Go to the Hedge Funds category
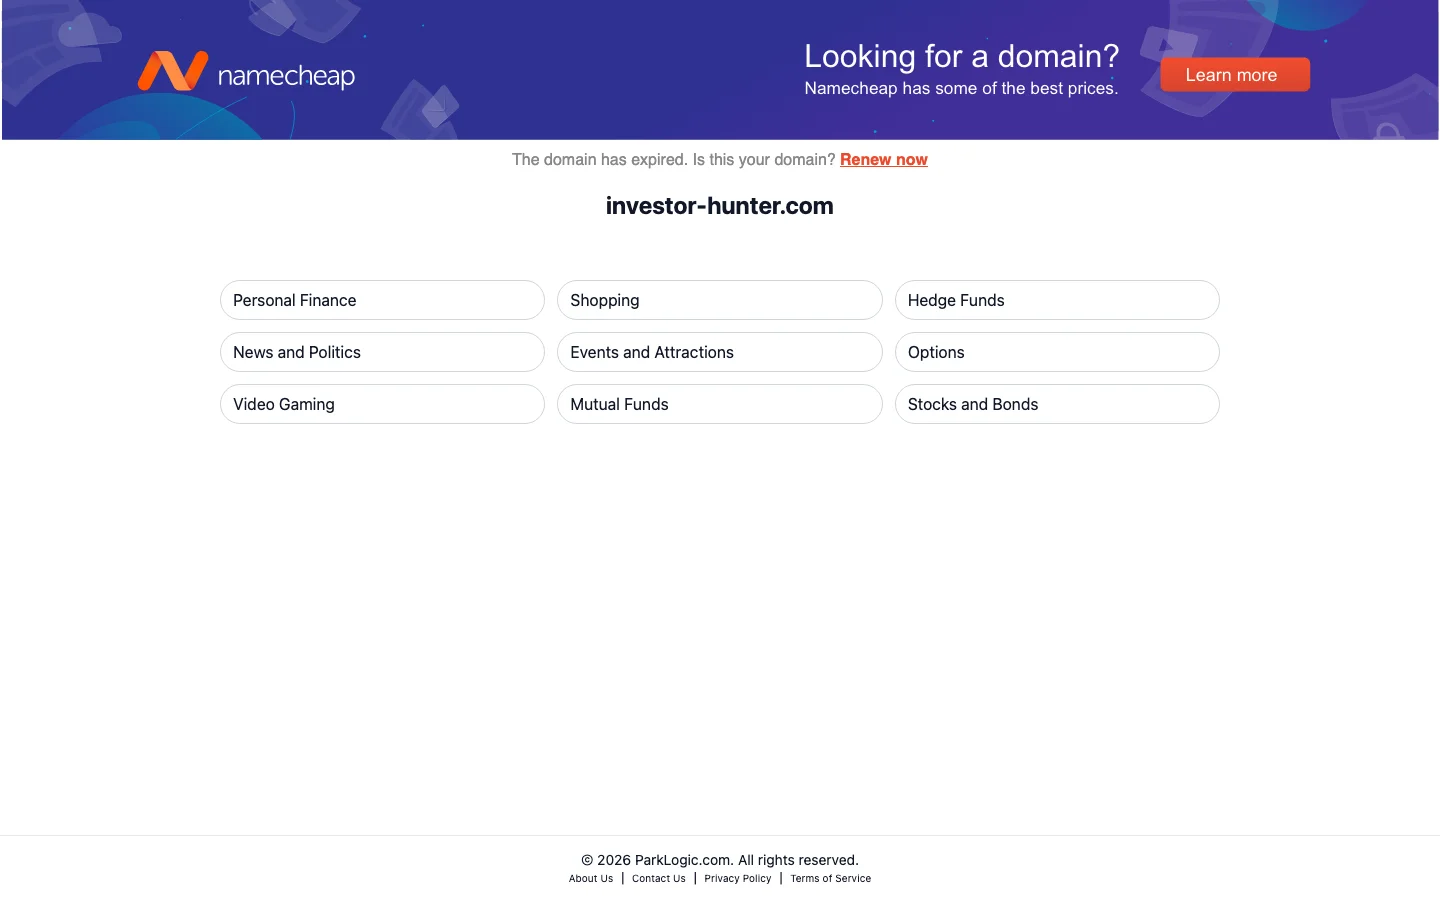Image resolution: width=1440 pixels, height=900 pixels. tap(1057, 300)
